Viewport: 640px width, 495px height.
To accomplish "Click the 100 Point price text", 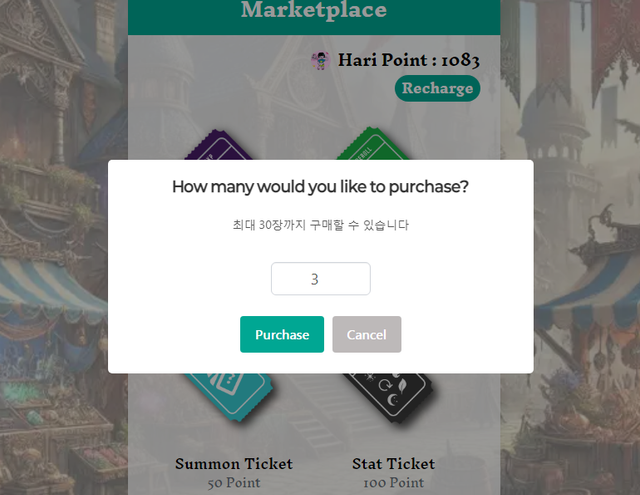I will pos(393,483).
